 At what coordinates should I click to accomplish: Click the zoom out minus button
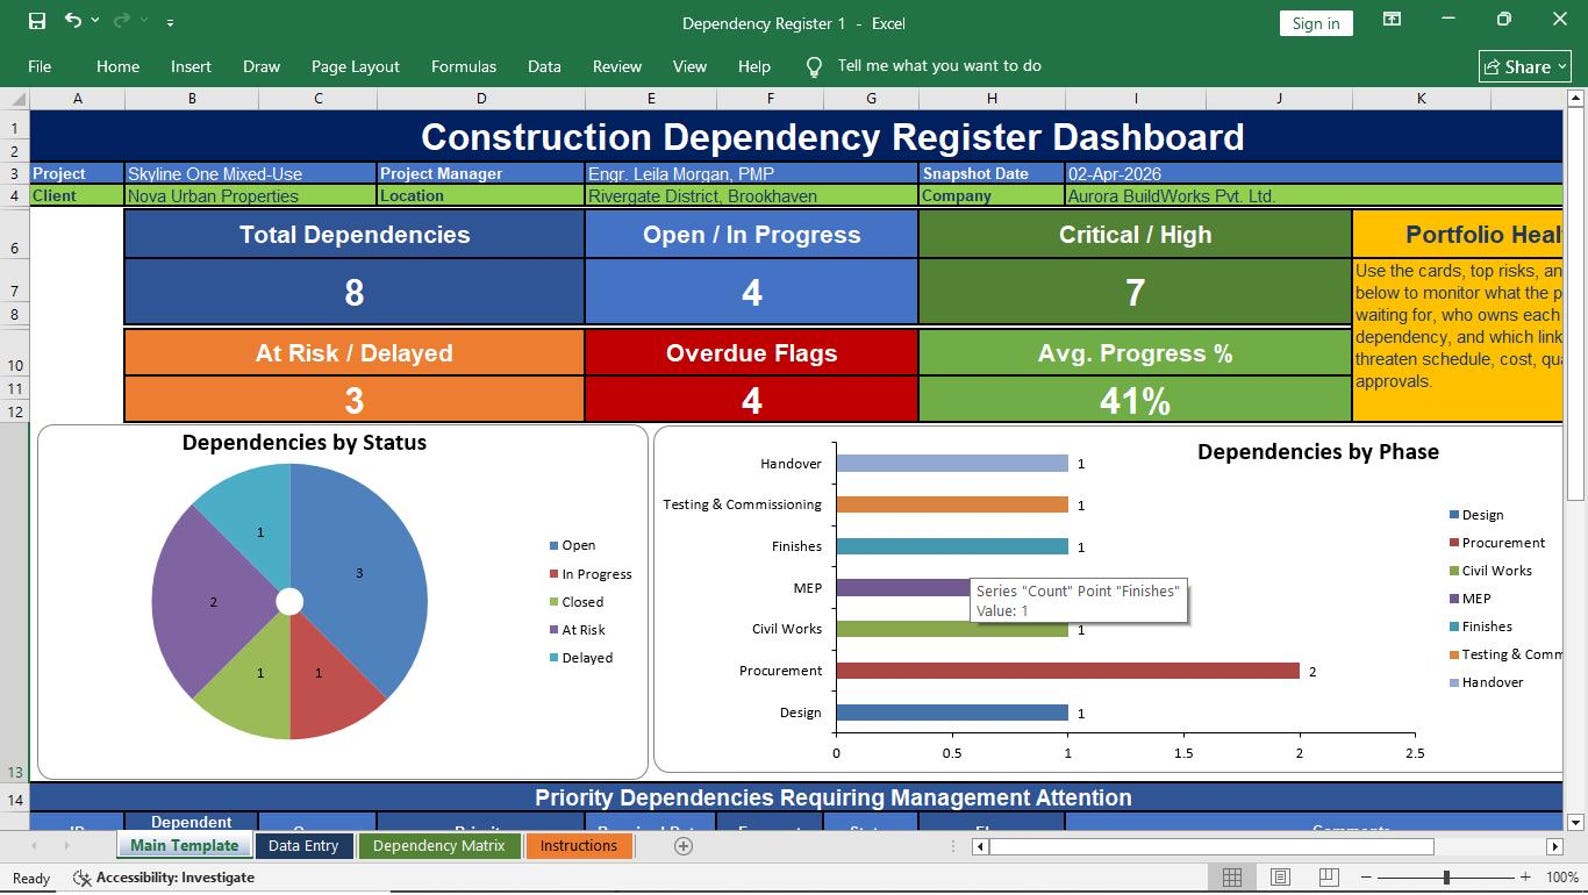[1366, 877]
